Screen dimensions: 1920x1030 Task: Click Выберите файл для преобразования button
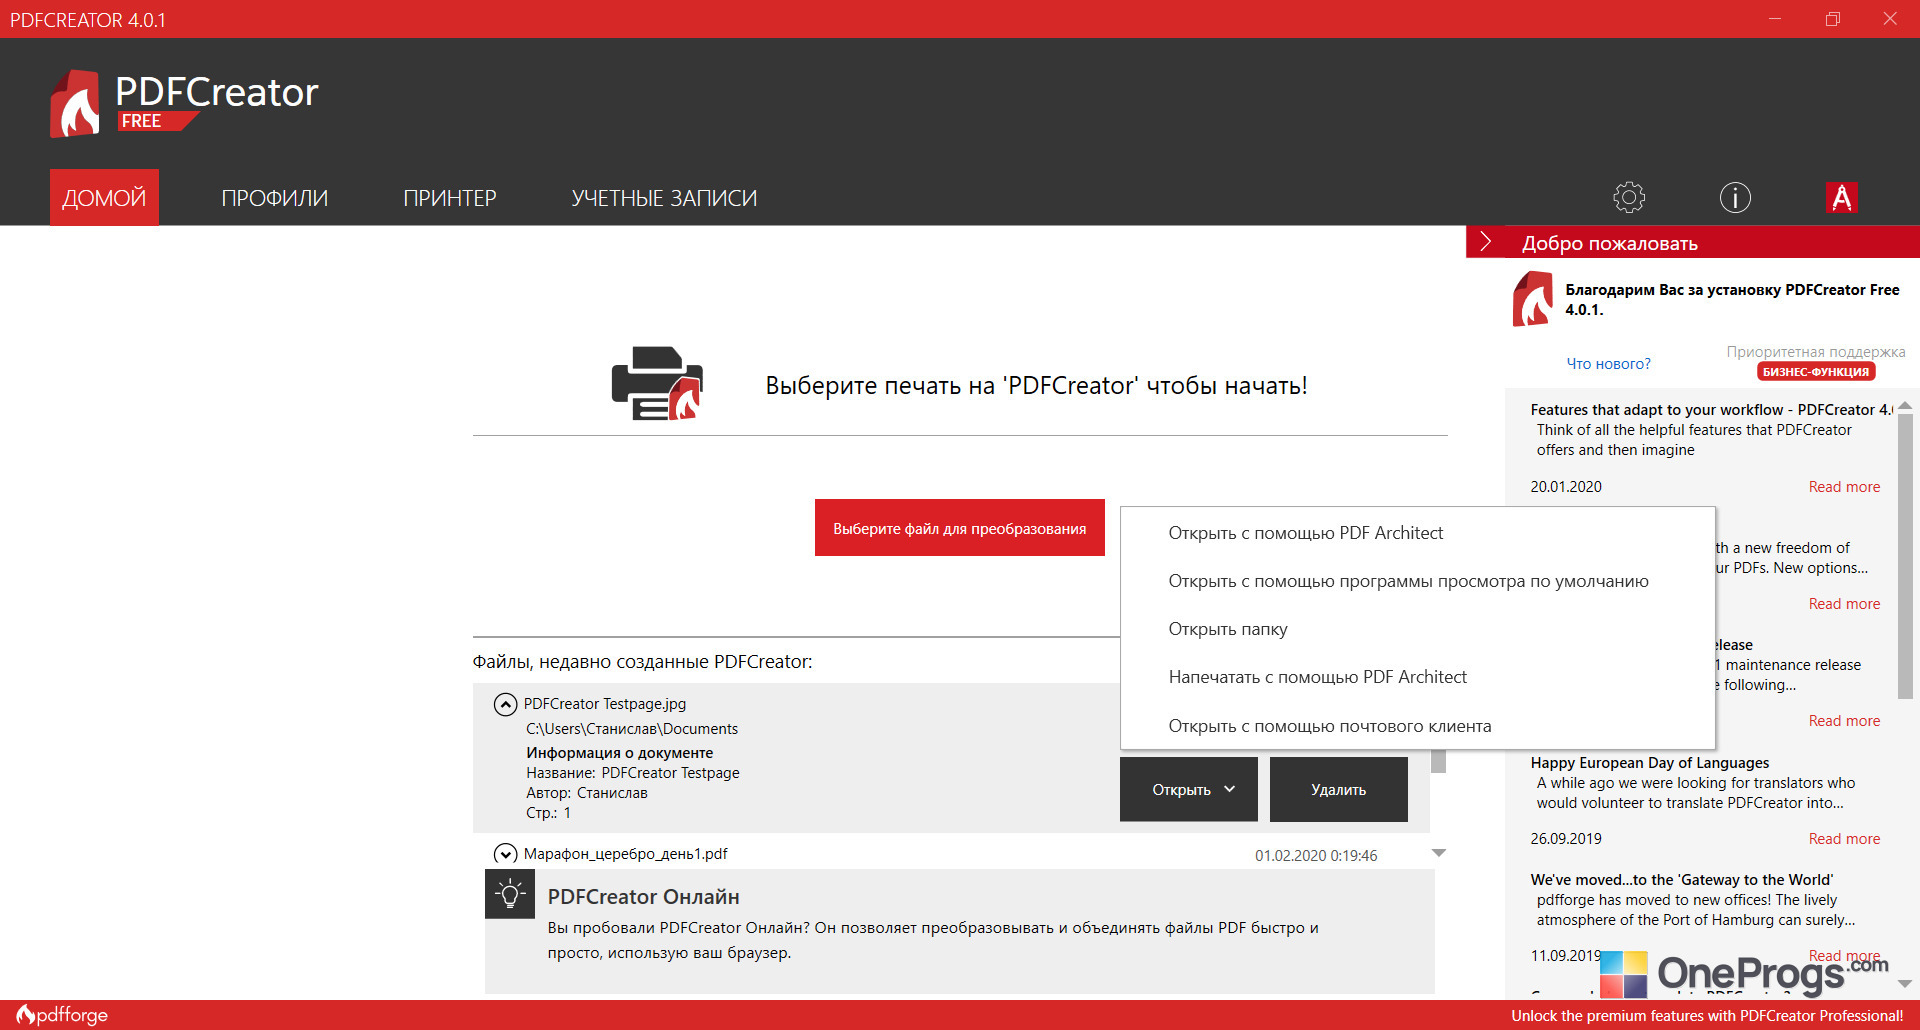pyautogui.click(x=960, y=528)
